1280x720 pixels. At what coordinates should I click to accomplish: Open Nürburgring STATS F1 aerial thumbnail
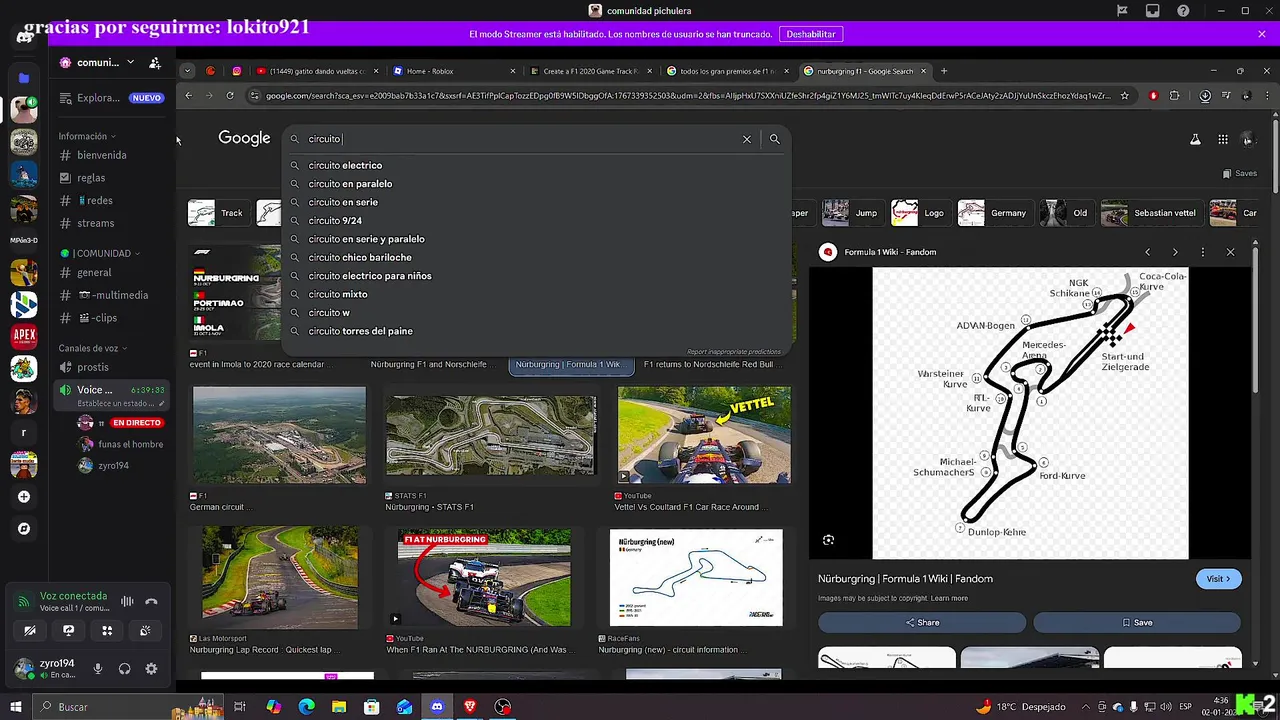[x=491, y=435]
